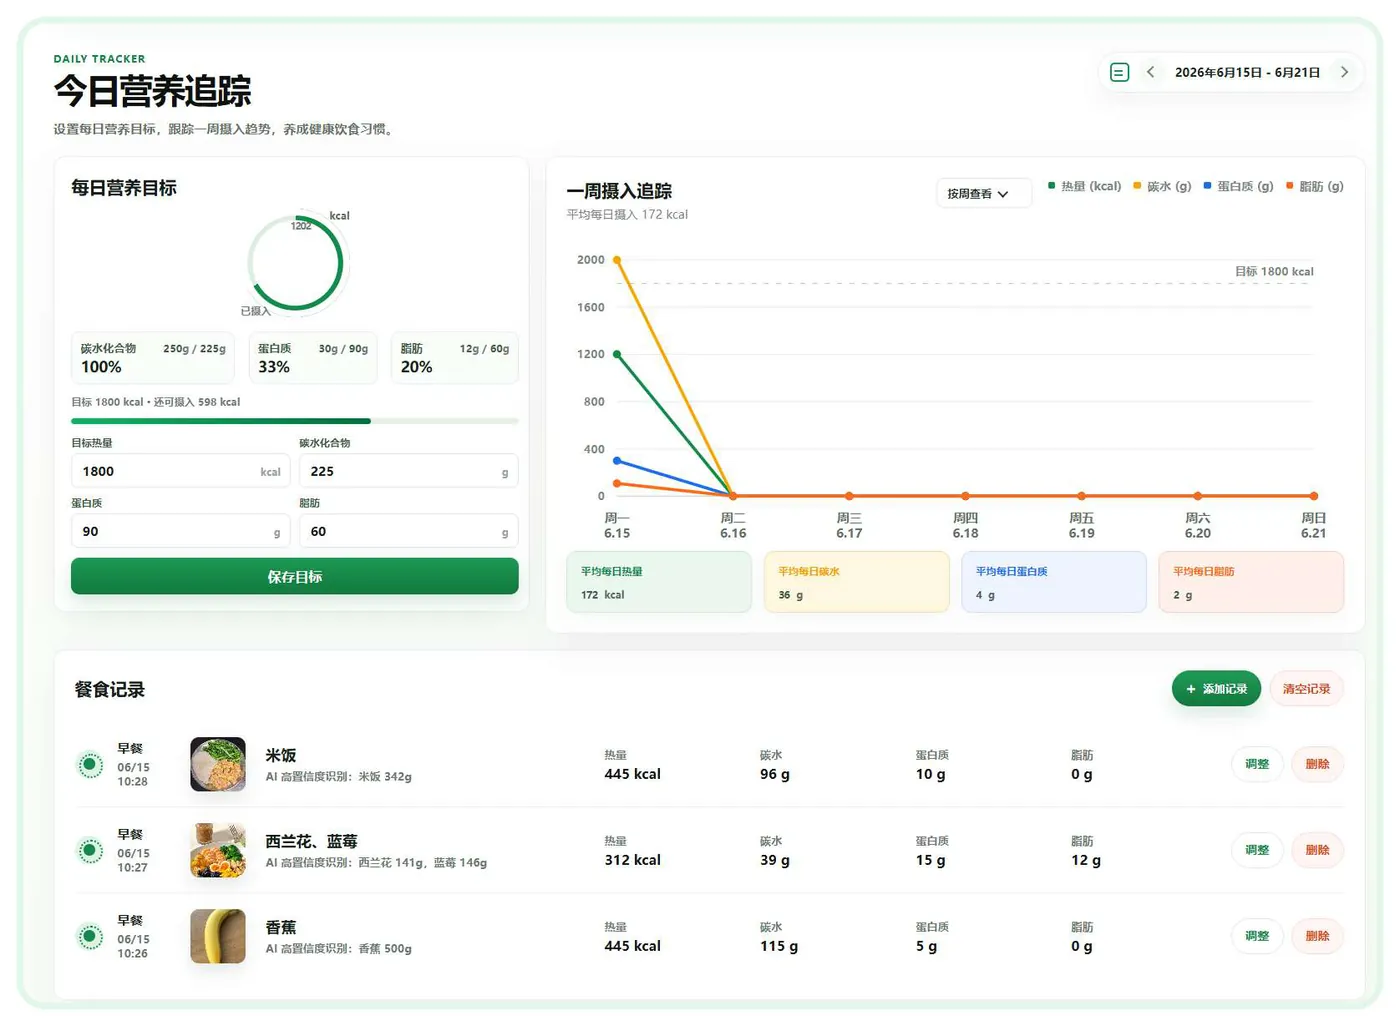Click the green 周一 calorie data point at 1200
This screenshot has width=1400, height=1026.
tap(617, 354)
